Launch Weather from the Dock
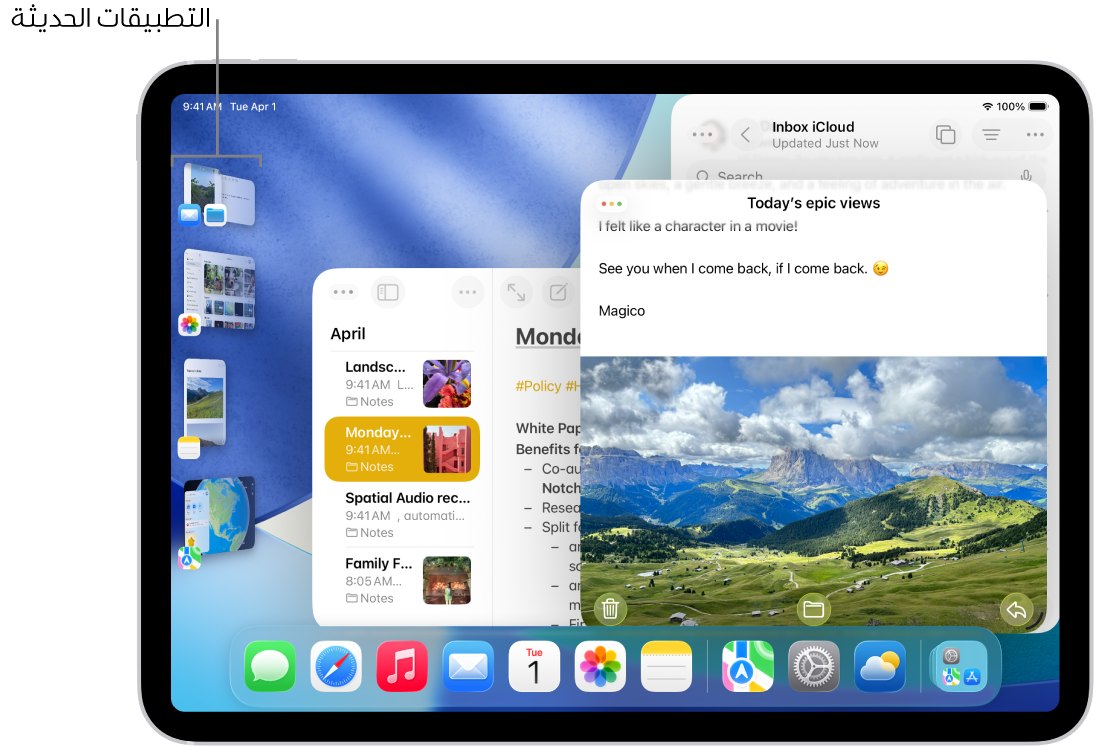Screen dimensions: 1096x747 pos(880,666)
